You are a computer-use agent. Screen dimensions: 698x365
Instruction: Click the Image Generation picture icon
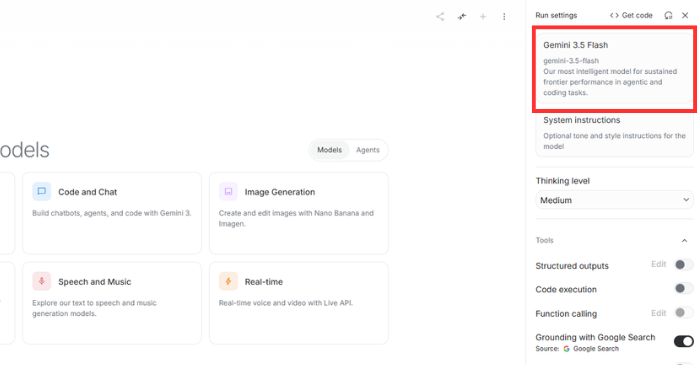(x=228, y=192)
